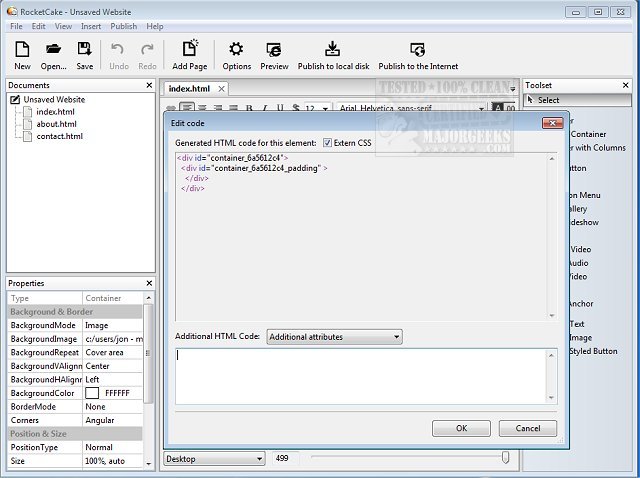Viewport: 640px width, 478px height.
Task: Open the Options gear icon
Action: pyautogui.click(x=237, y=49)
